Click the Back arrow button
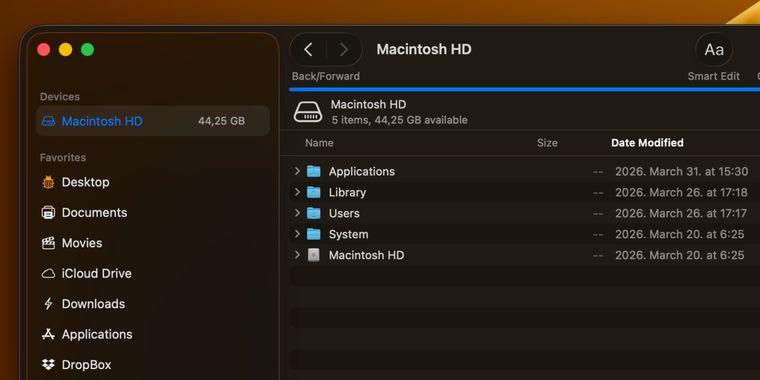 click(x=308, y=49)
